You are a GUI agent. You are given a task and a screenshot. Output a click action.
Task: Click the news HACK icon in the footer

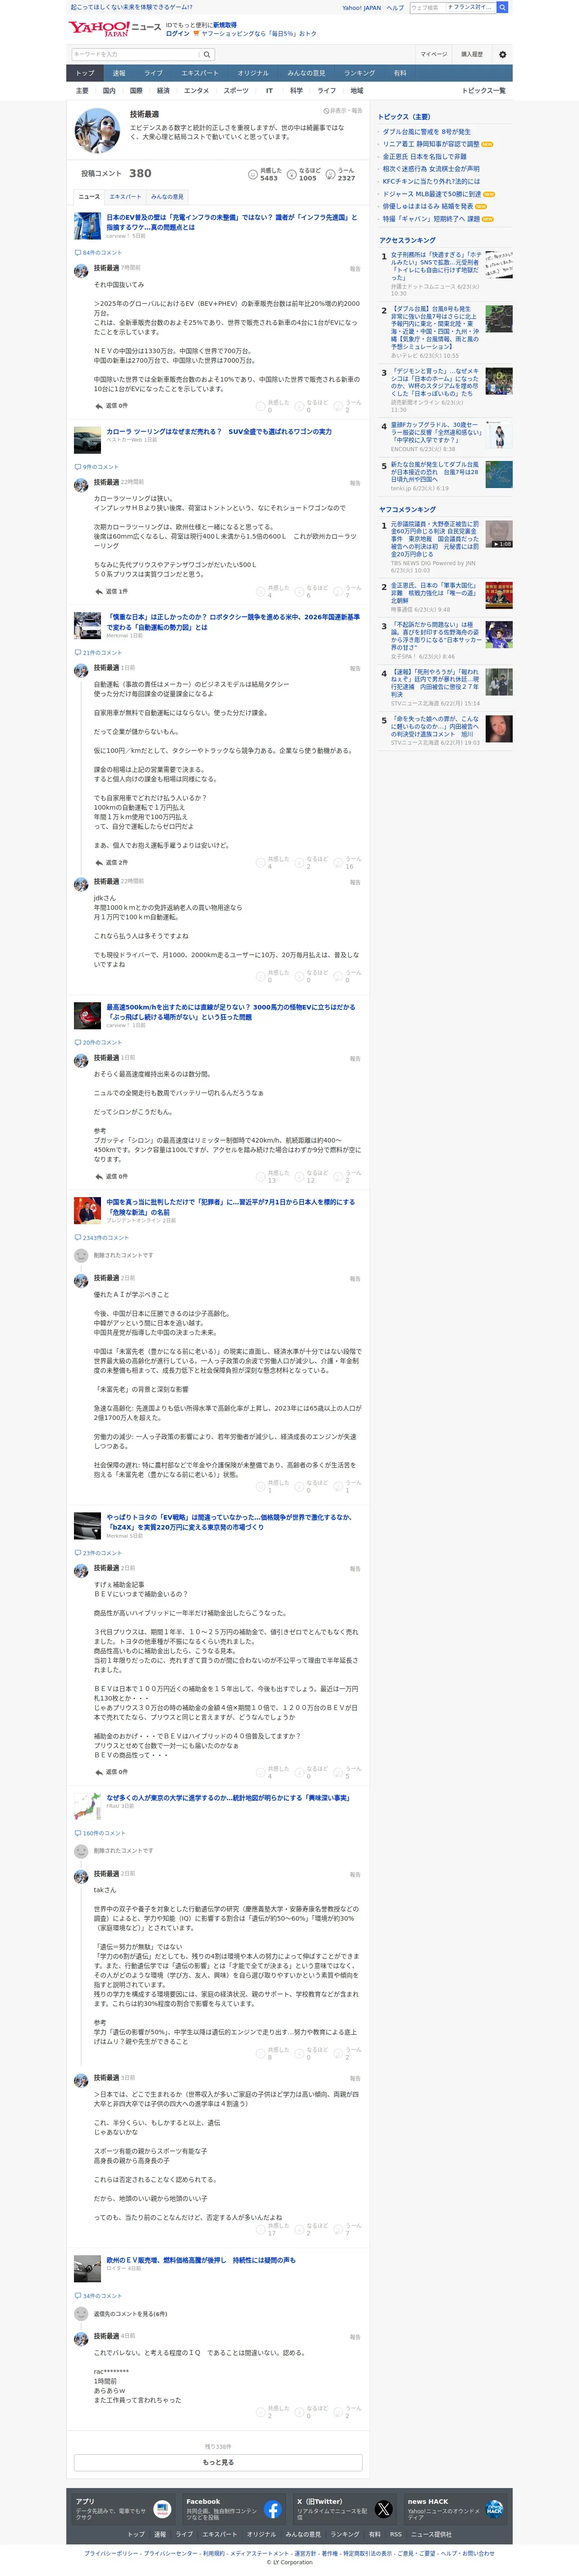click(494, 2509)
